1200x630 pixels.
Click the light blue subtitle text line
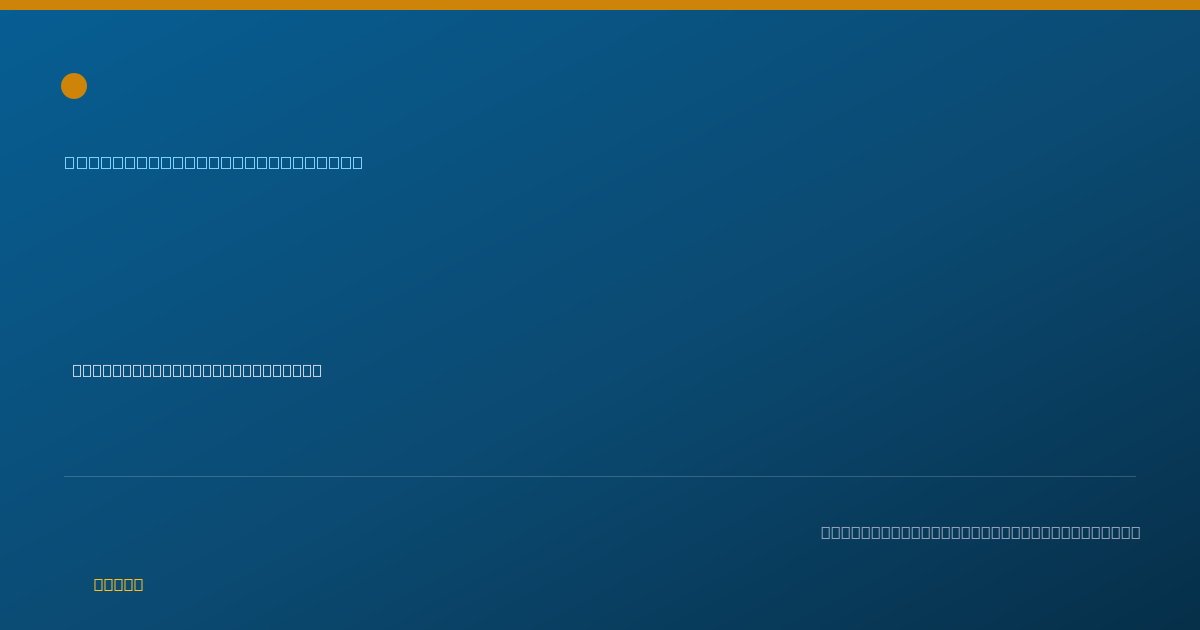[x=214, y=162]
